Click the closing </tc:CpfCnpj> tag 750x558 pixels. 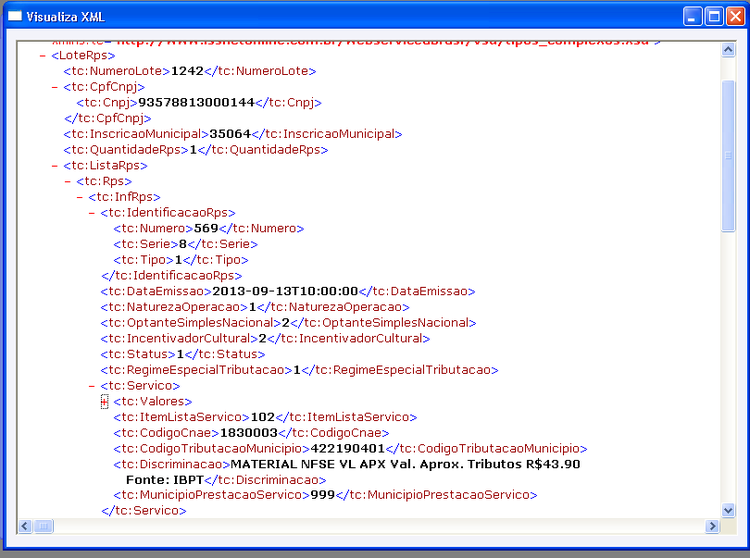coord(108,119)
